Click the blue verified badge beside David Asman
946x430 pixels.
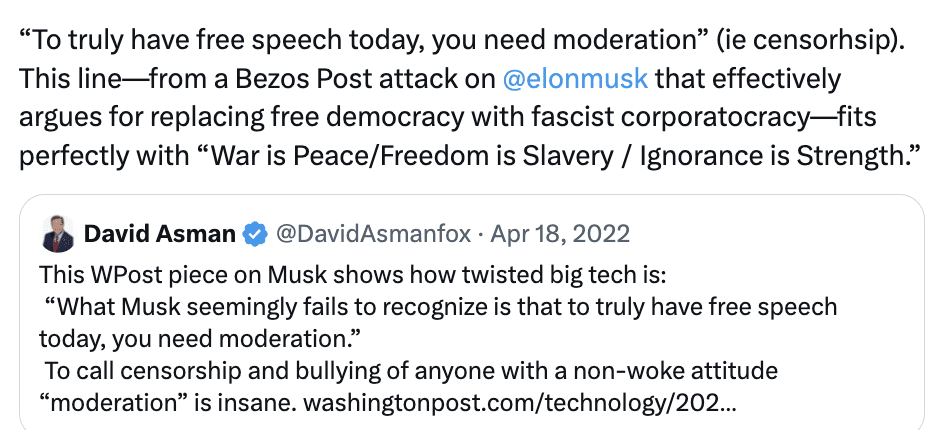coord(255,235)
